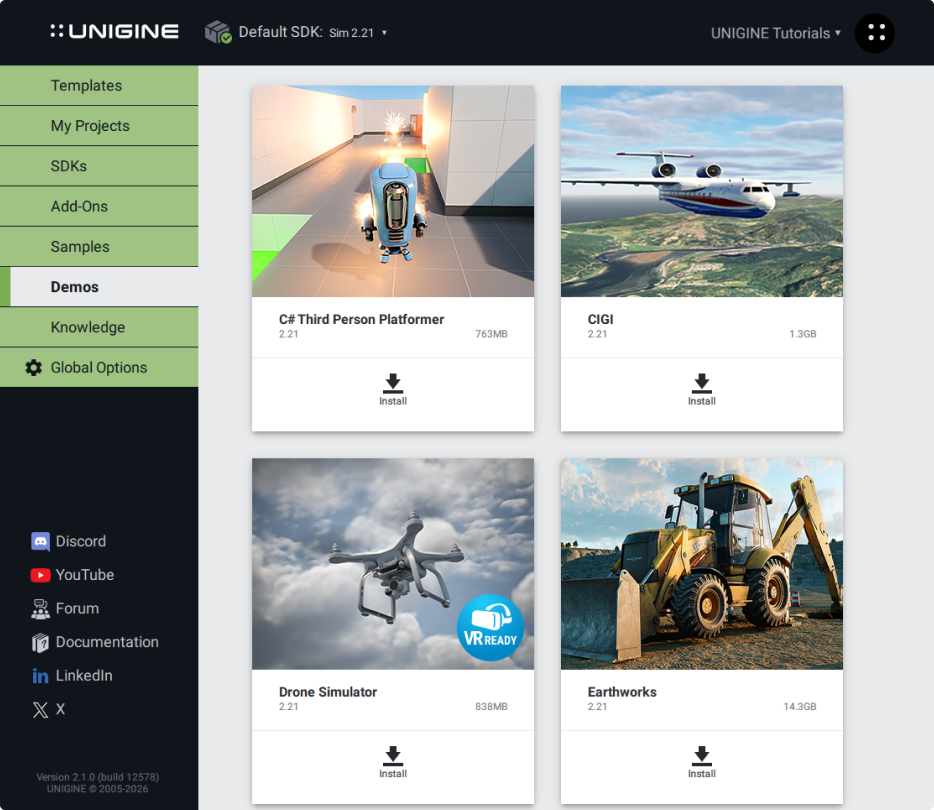Open the Discord link
The height and width of the screenshot is (810, 934).
[80, 541]
